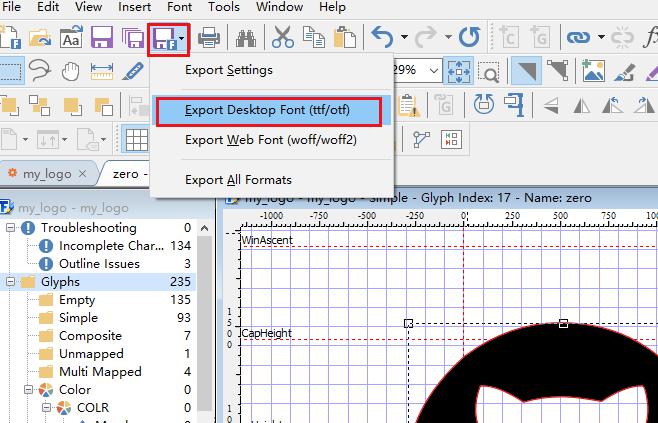Select the Unmapped glyphs folder
Viewport: 658px width, 423px height.
91,354
